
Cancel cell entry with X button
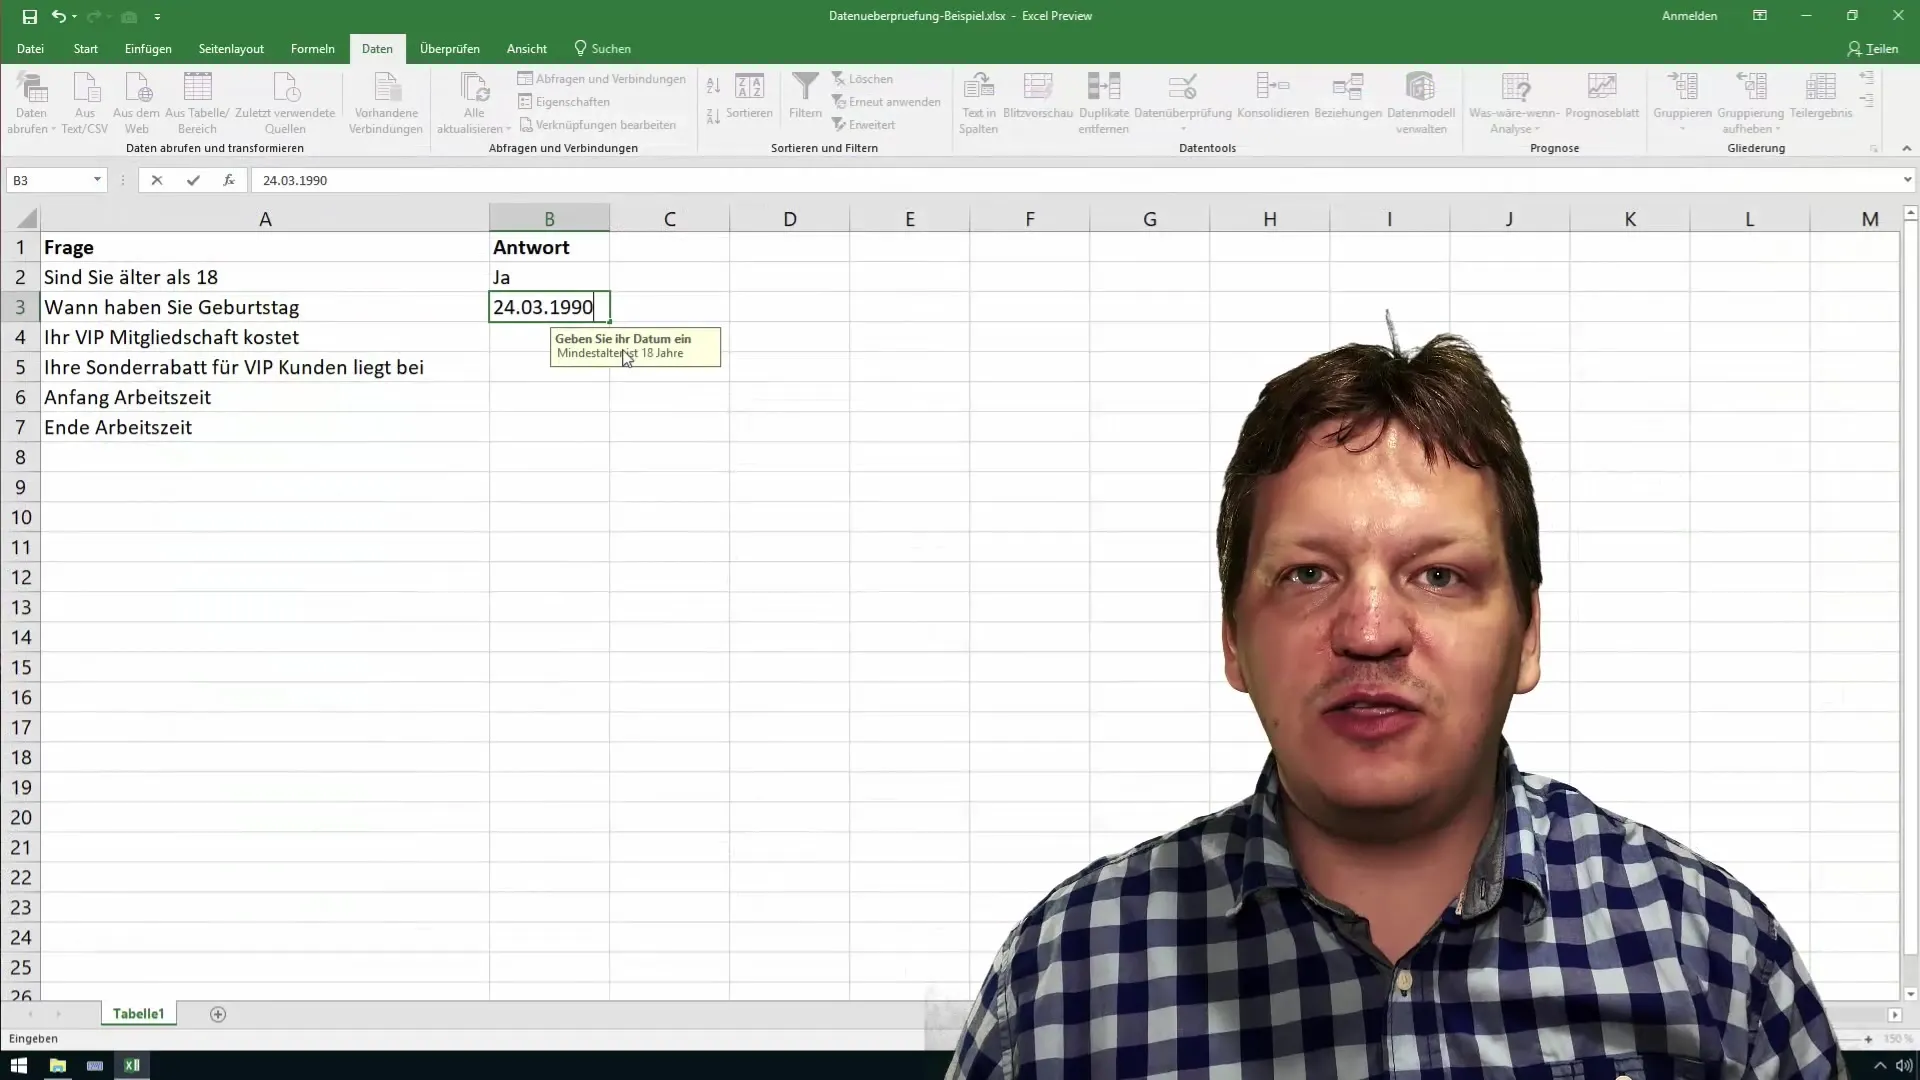pyautogui.click(x=157, y=180)
